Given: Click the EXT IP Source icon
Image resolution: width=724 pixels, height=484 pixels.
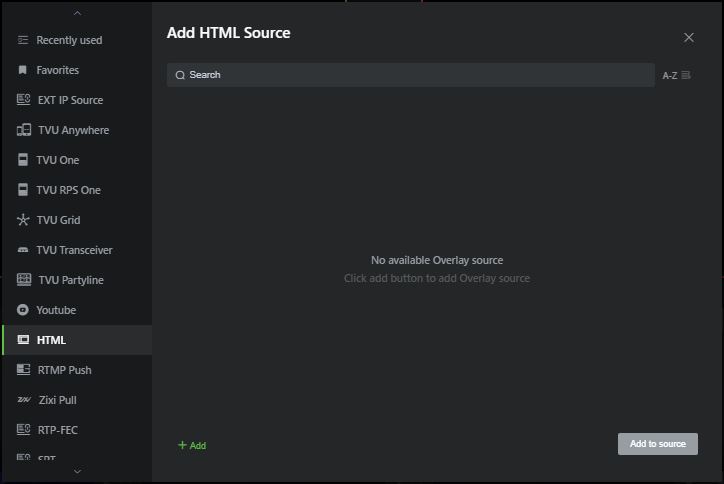Looking at the screenshot, I should [24, 100].
